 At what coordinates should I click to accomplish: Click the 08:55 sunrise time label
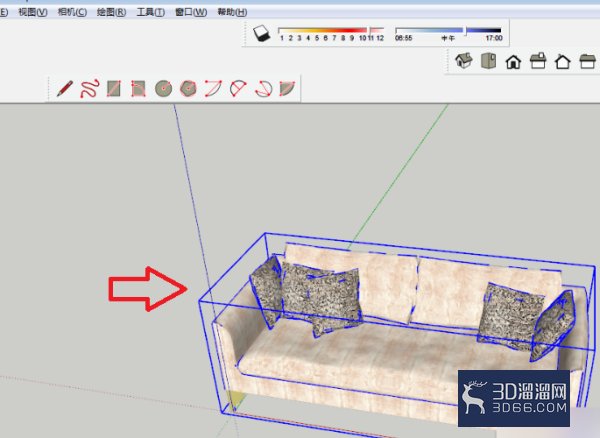403,38
